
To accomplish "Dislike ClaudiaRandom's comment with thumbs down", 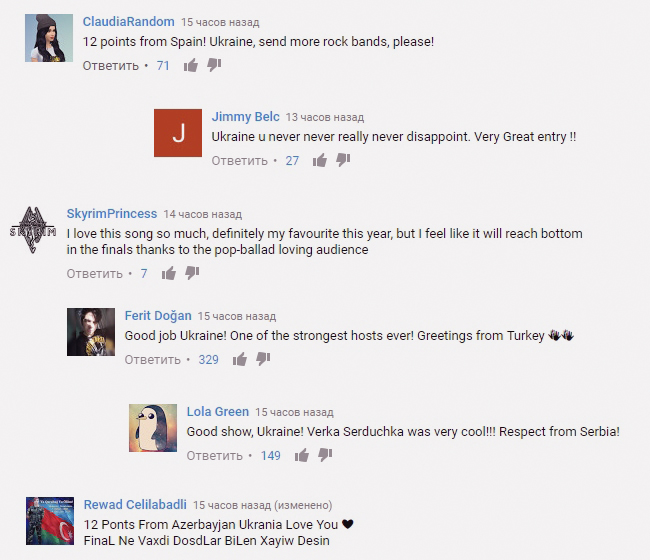I will point(214,65).
